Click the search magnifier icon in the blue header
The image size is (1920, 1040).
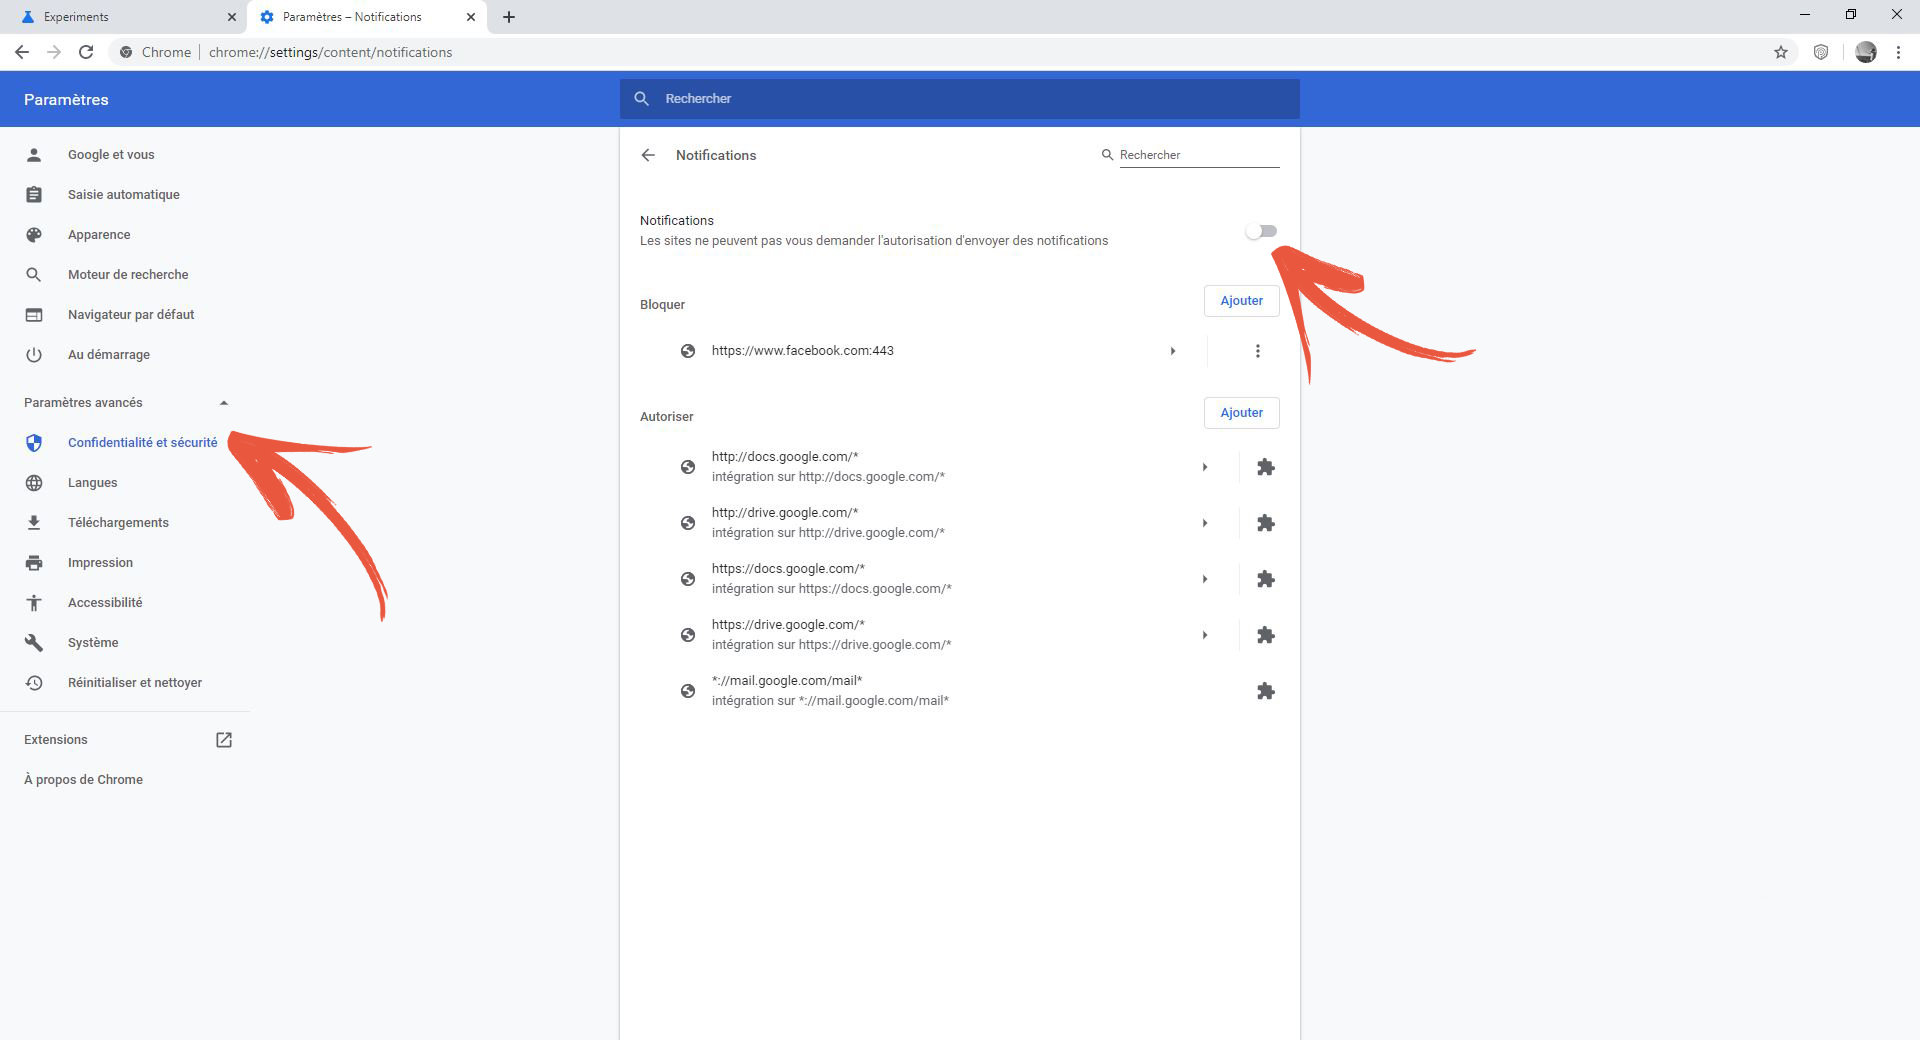pos(642,99)
